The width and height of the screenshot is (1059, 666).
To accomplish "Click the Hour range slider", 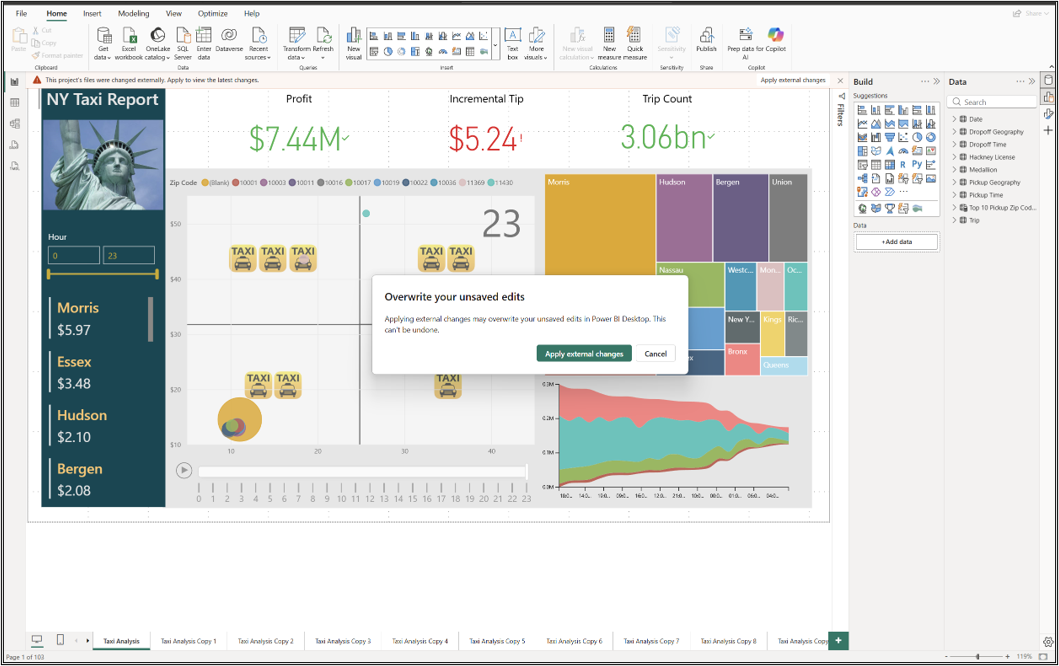I will point(103,274).
